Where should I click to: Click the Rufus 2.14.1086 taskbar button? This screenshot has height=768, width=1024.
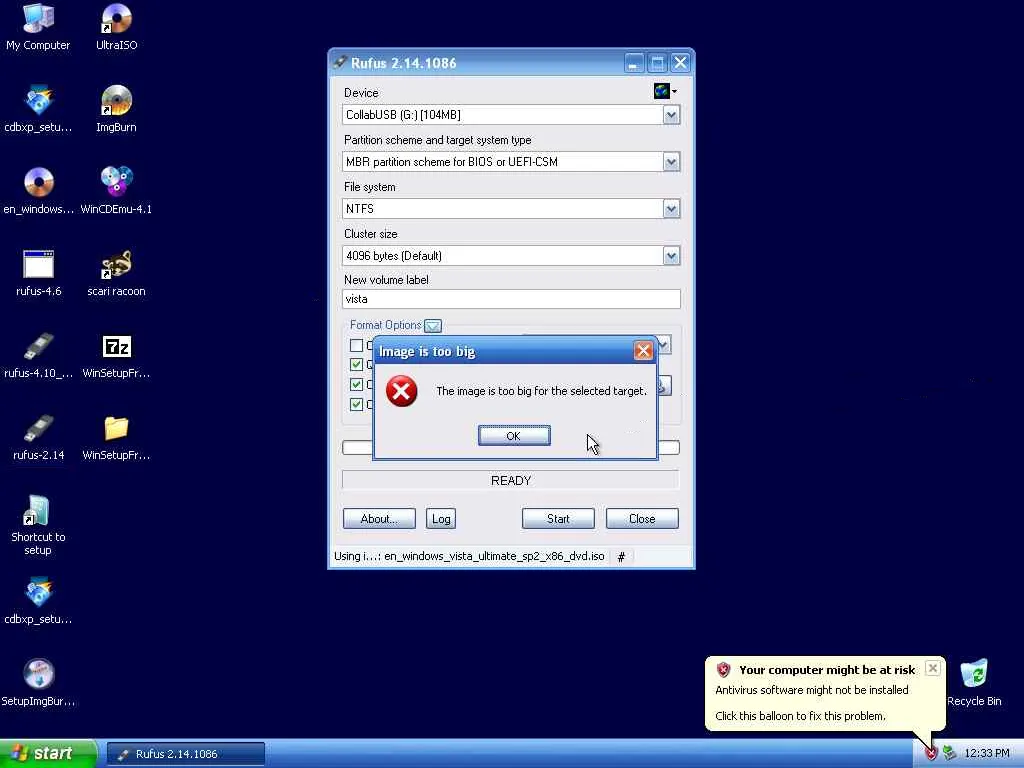point(185,754)
